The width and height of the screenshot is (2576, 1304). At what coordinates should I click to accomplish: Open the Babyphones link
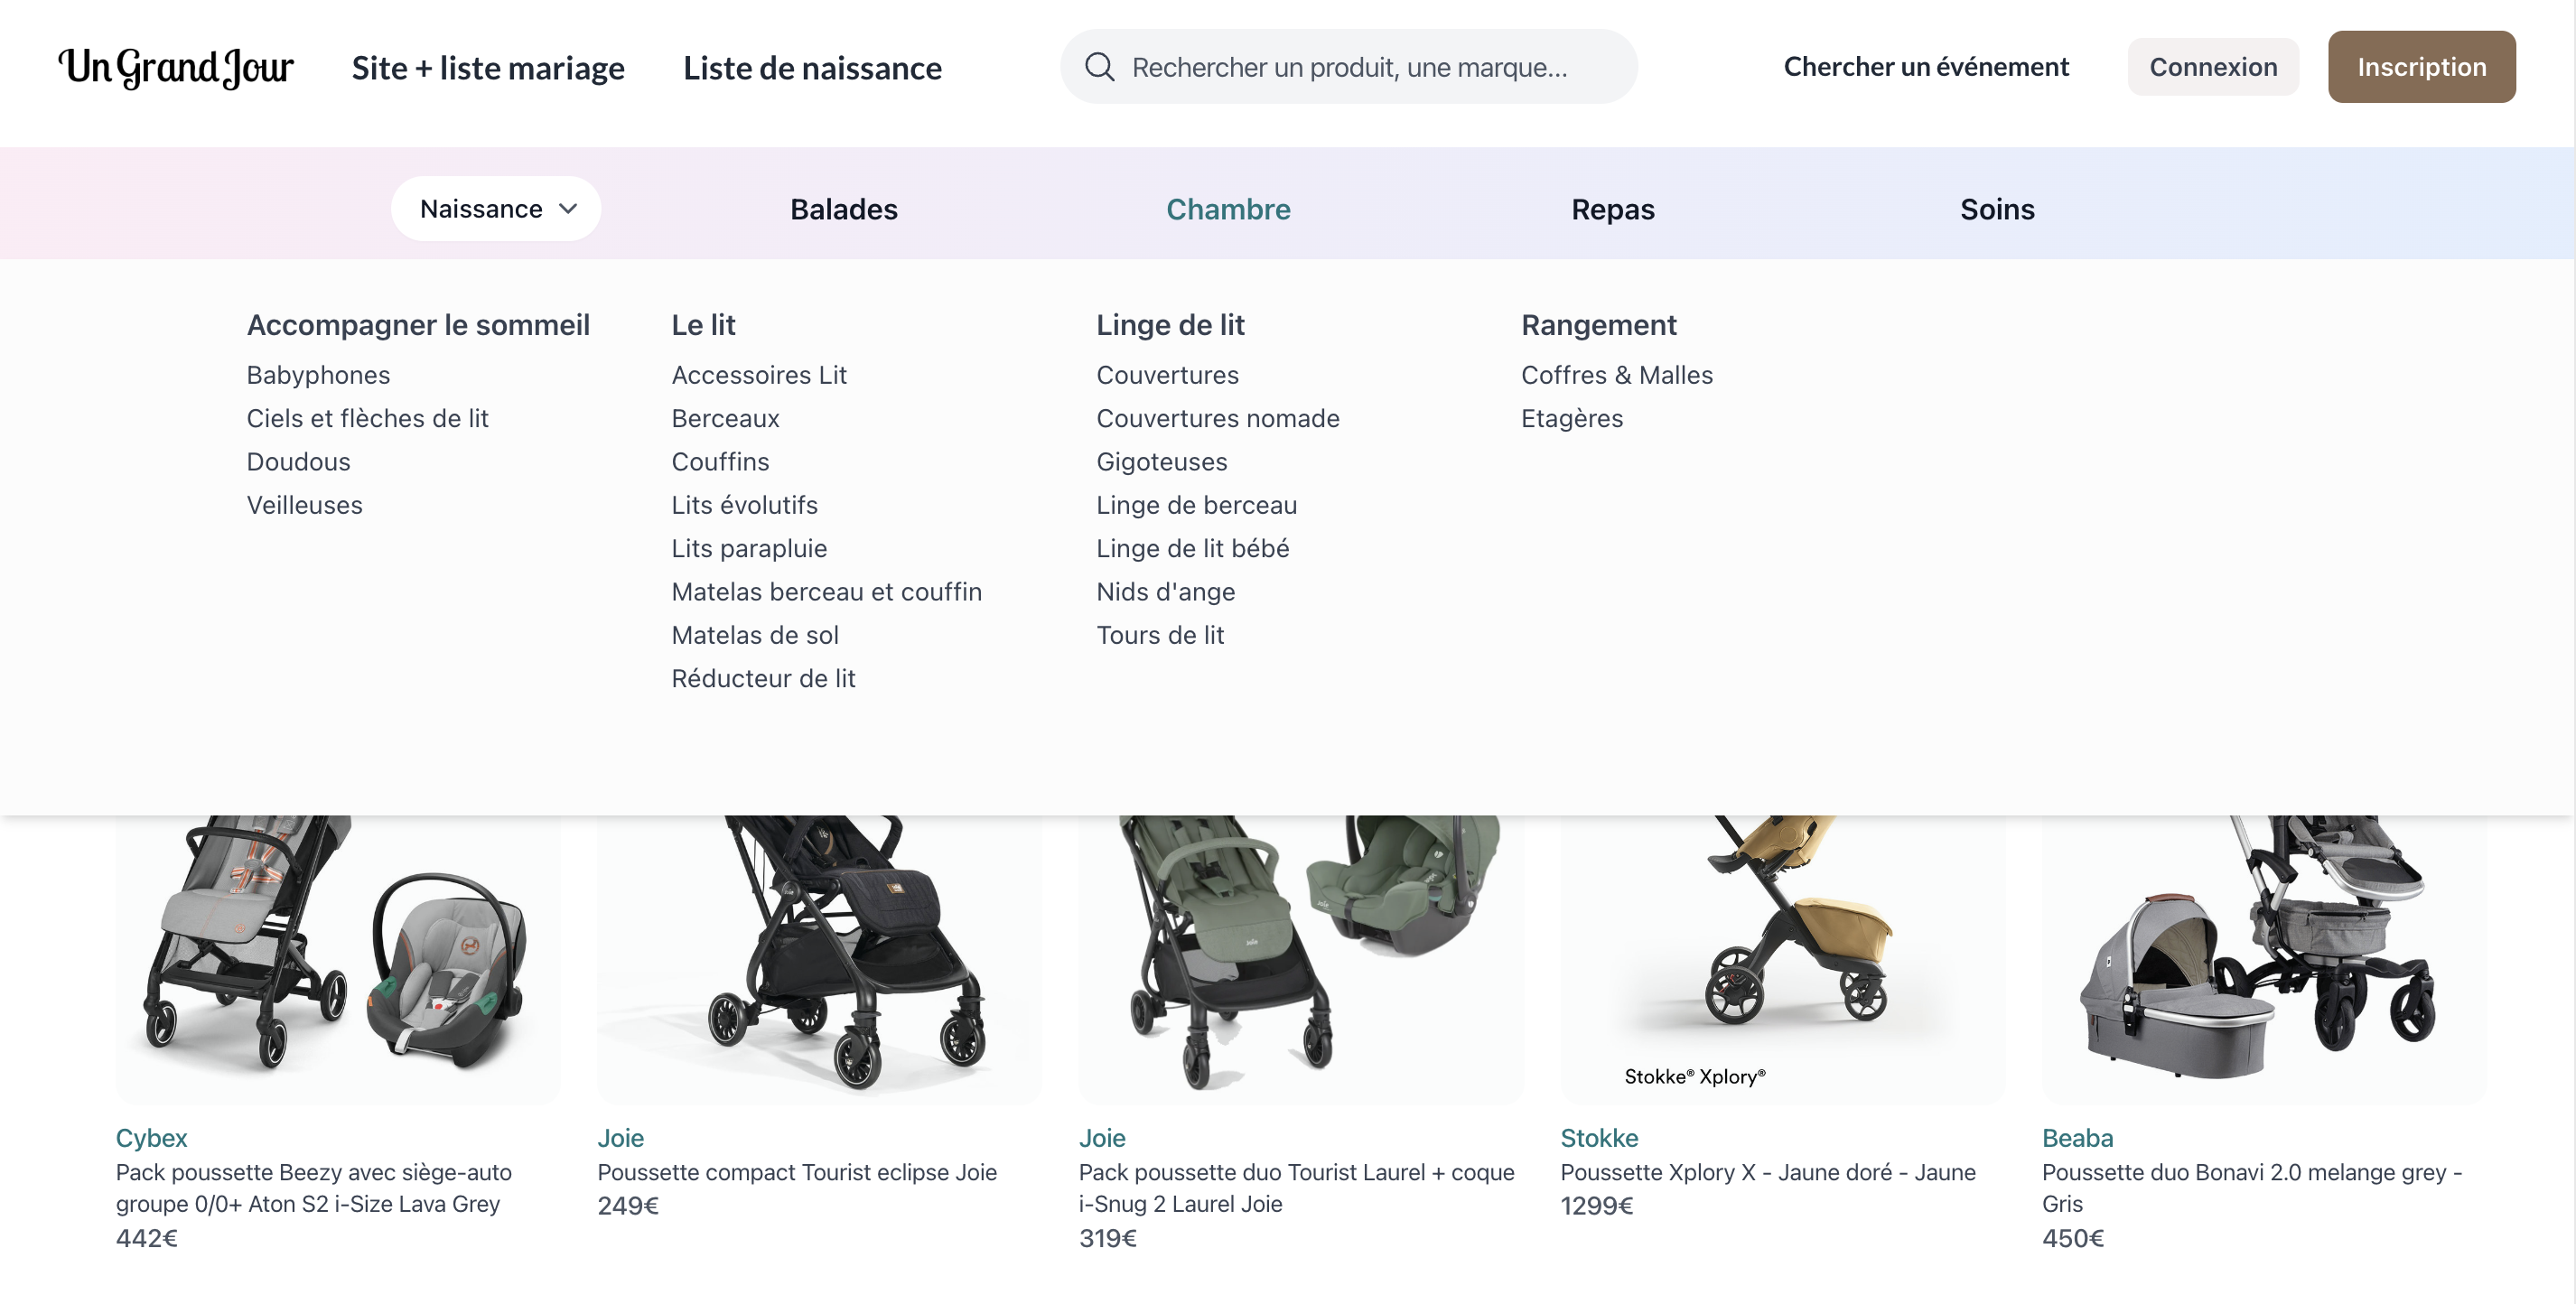click(x=318, y=375)
